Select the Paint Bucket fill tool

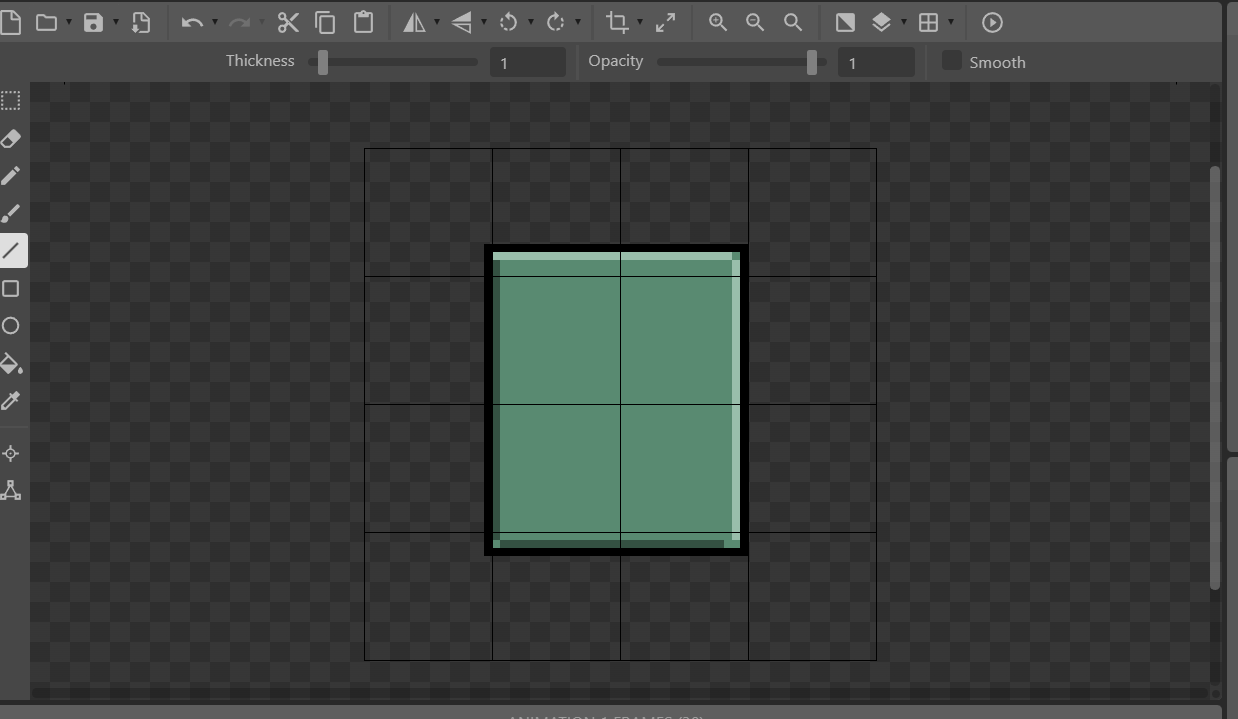point(11,363)
